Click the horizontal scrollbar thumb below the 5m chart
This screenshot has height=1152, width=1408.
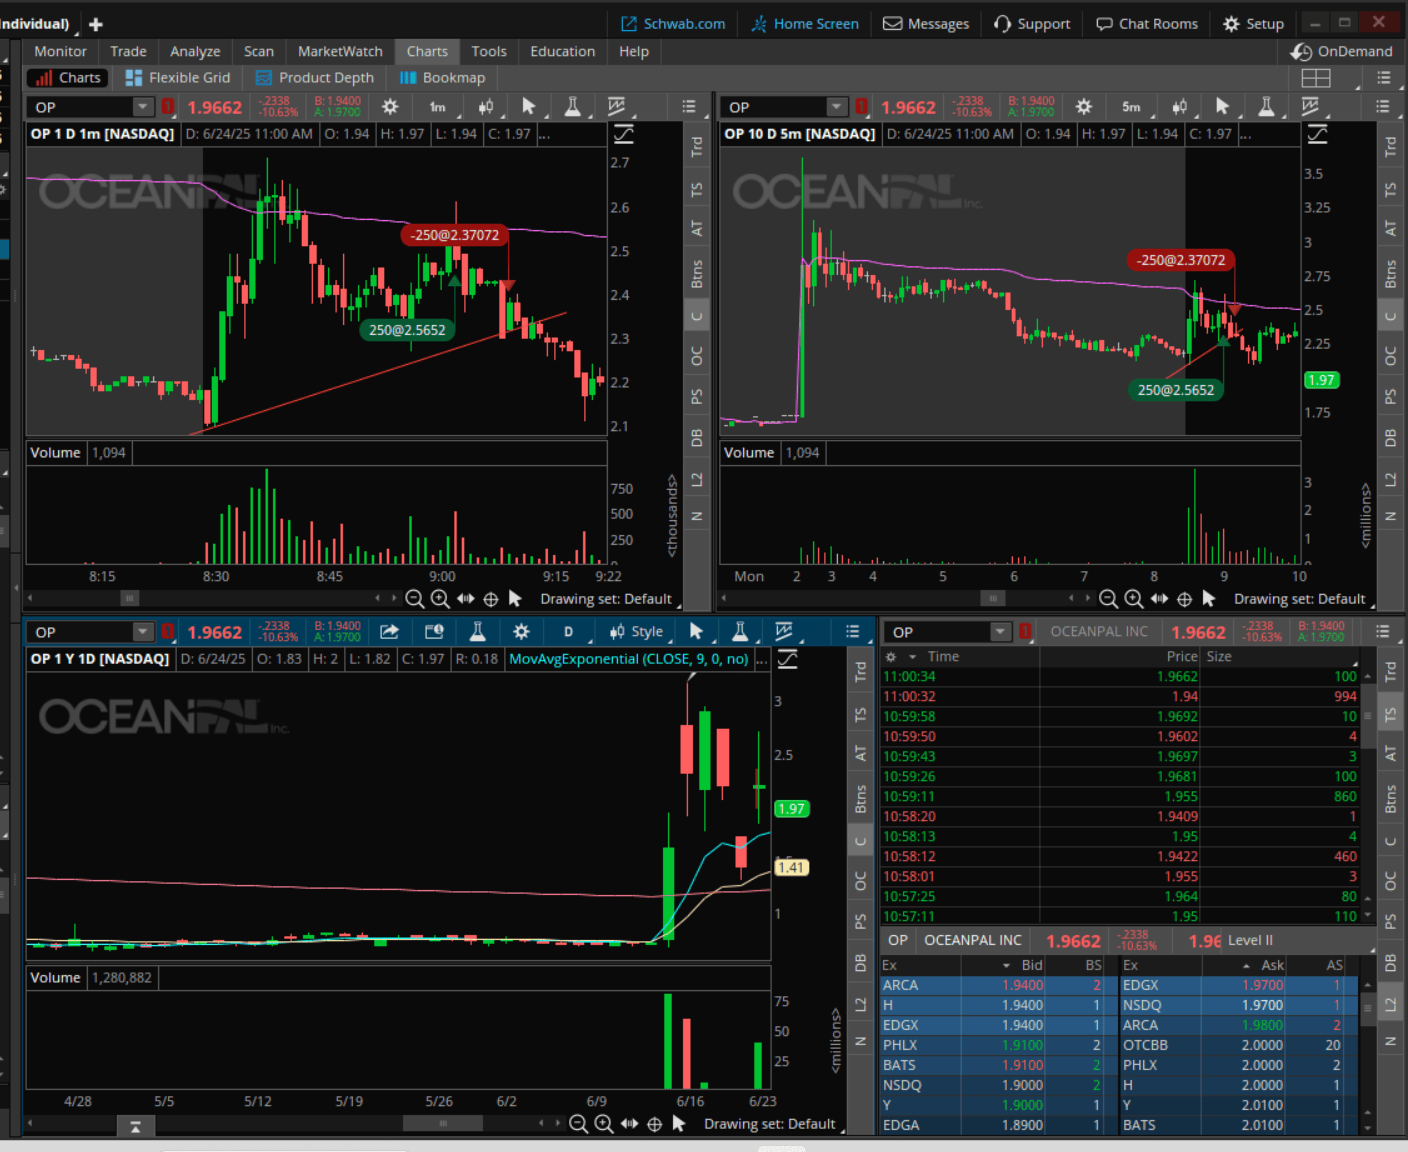click(x=992, y=598)
